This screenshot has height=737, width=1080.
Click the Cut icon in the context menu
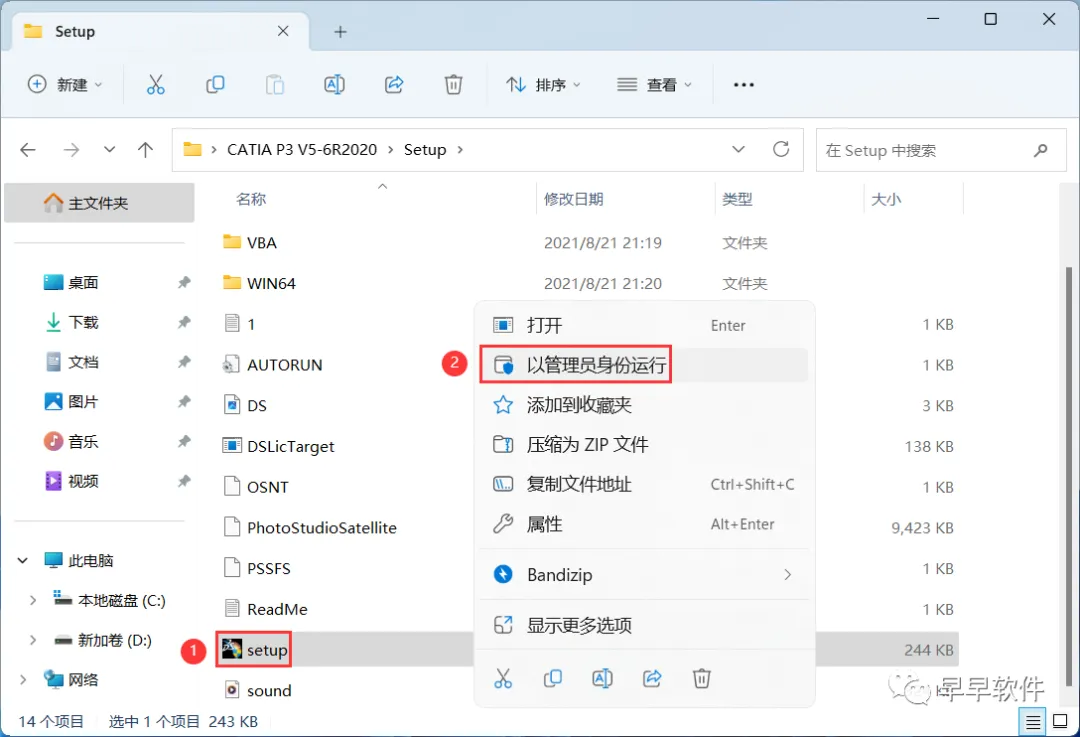point(503,678)
